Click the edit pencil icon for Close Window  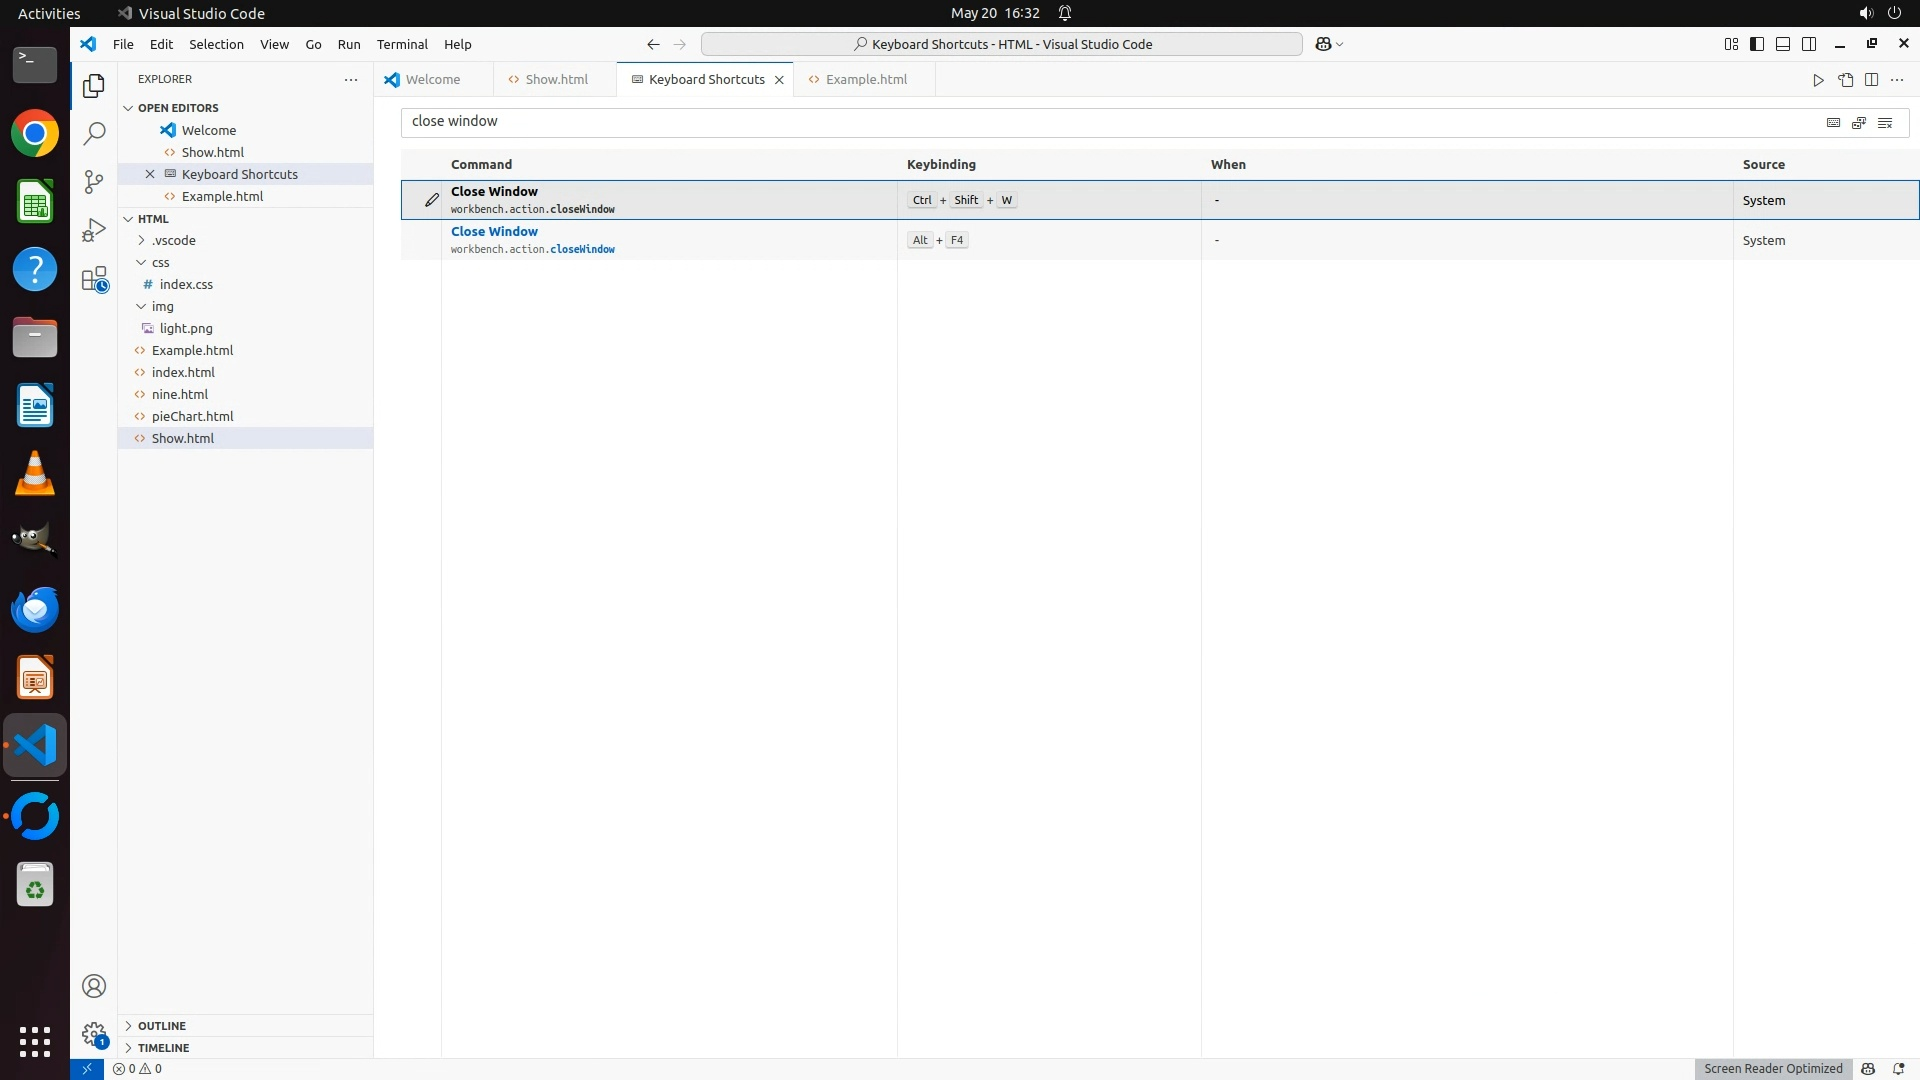[x=431, y=200]
